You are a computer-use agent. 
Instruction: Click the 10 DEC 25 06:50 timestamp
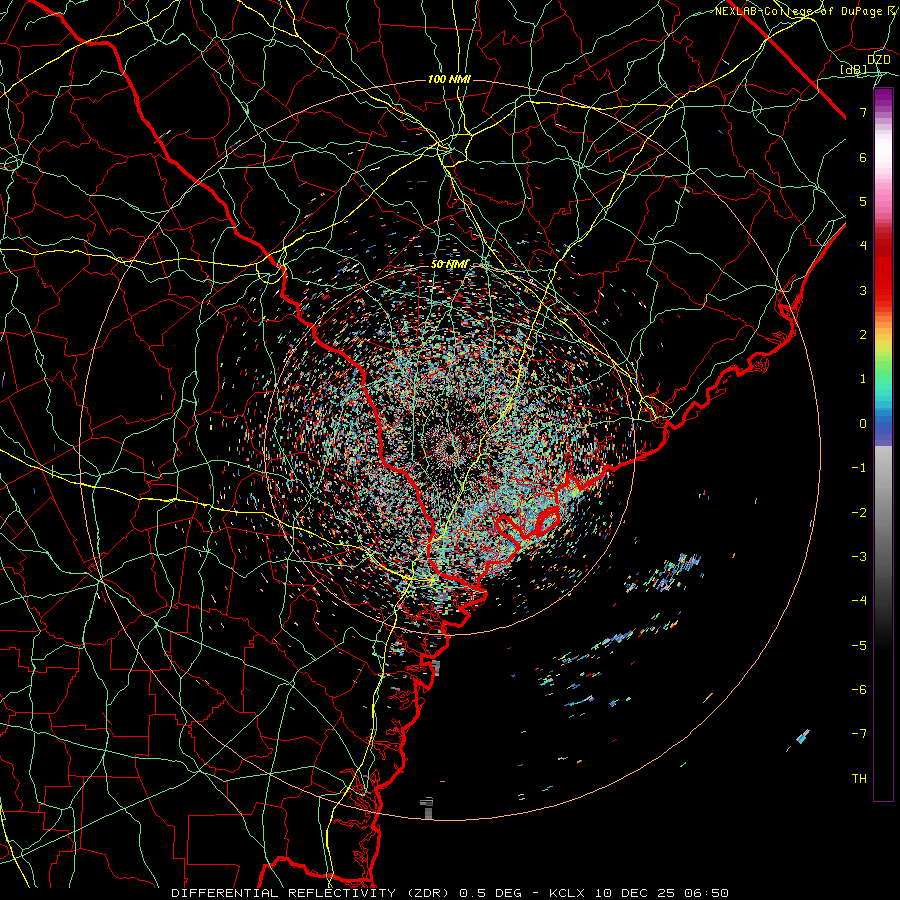661,893
